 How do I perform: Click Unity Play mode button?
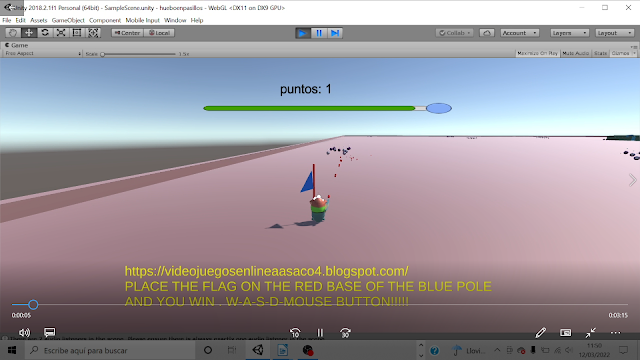(x=302, y=33)
